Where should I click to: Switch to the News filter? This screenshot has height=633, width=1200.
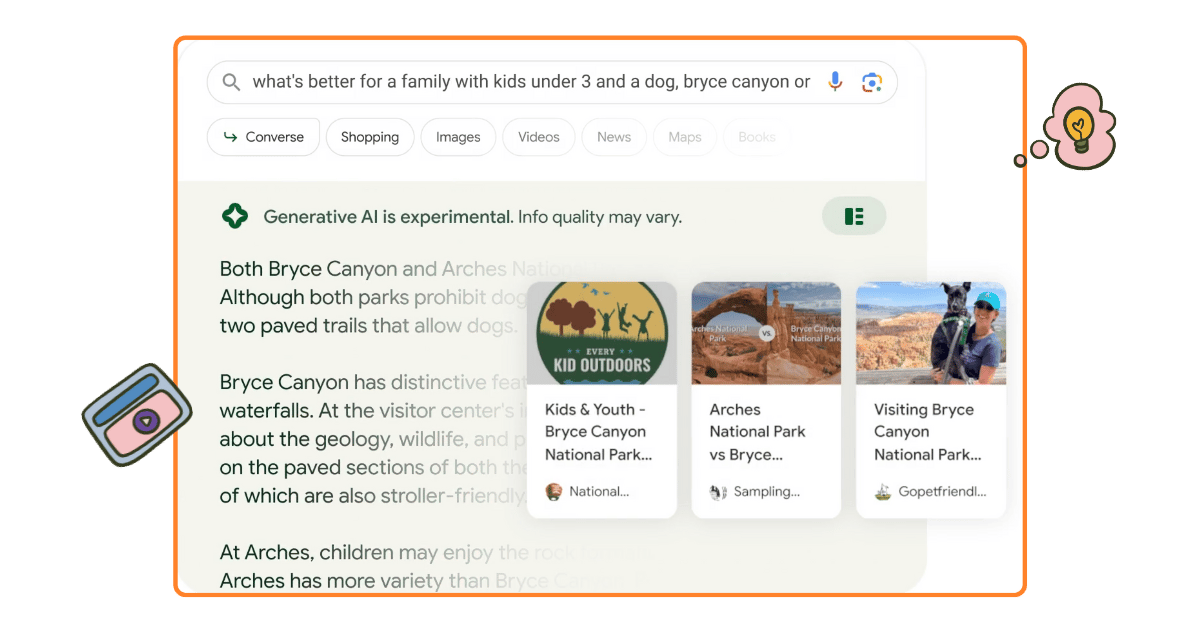614,137
